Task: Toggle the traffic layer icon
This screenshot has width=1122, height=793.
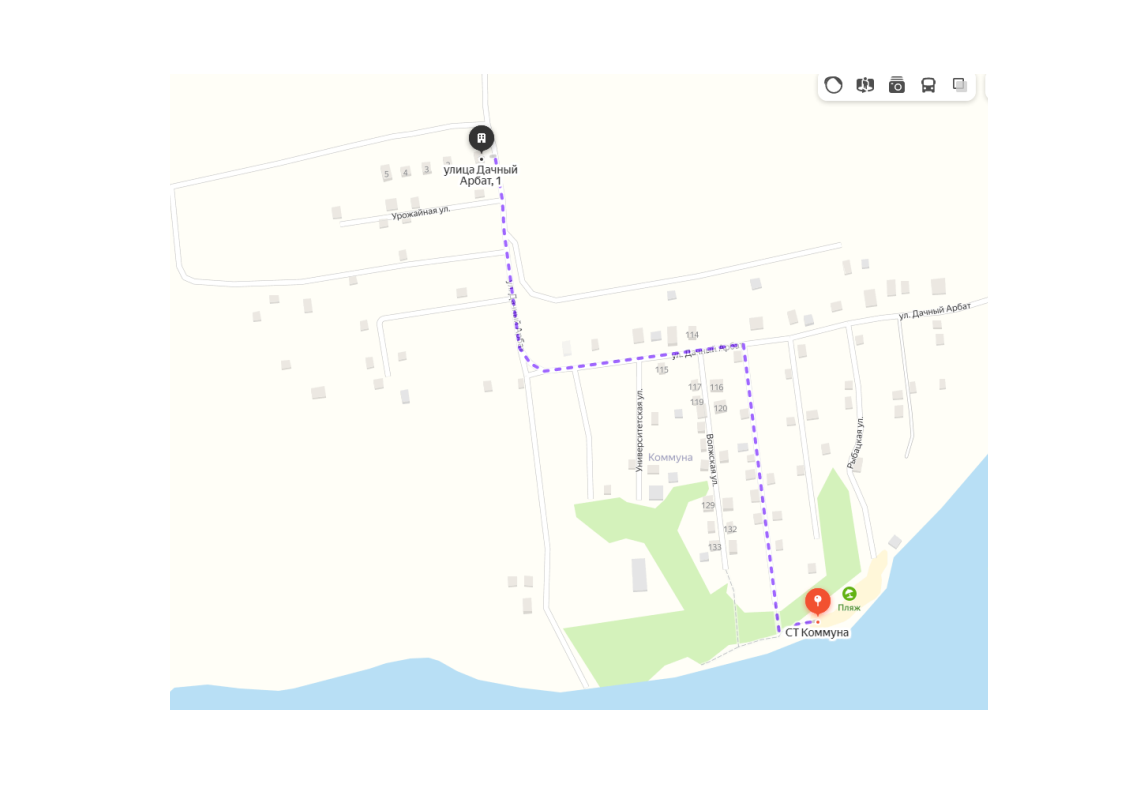Action: coord(833,85)
